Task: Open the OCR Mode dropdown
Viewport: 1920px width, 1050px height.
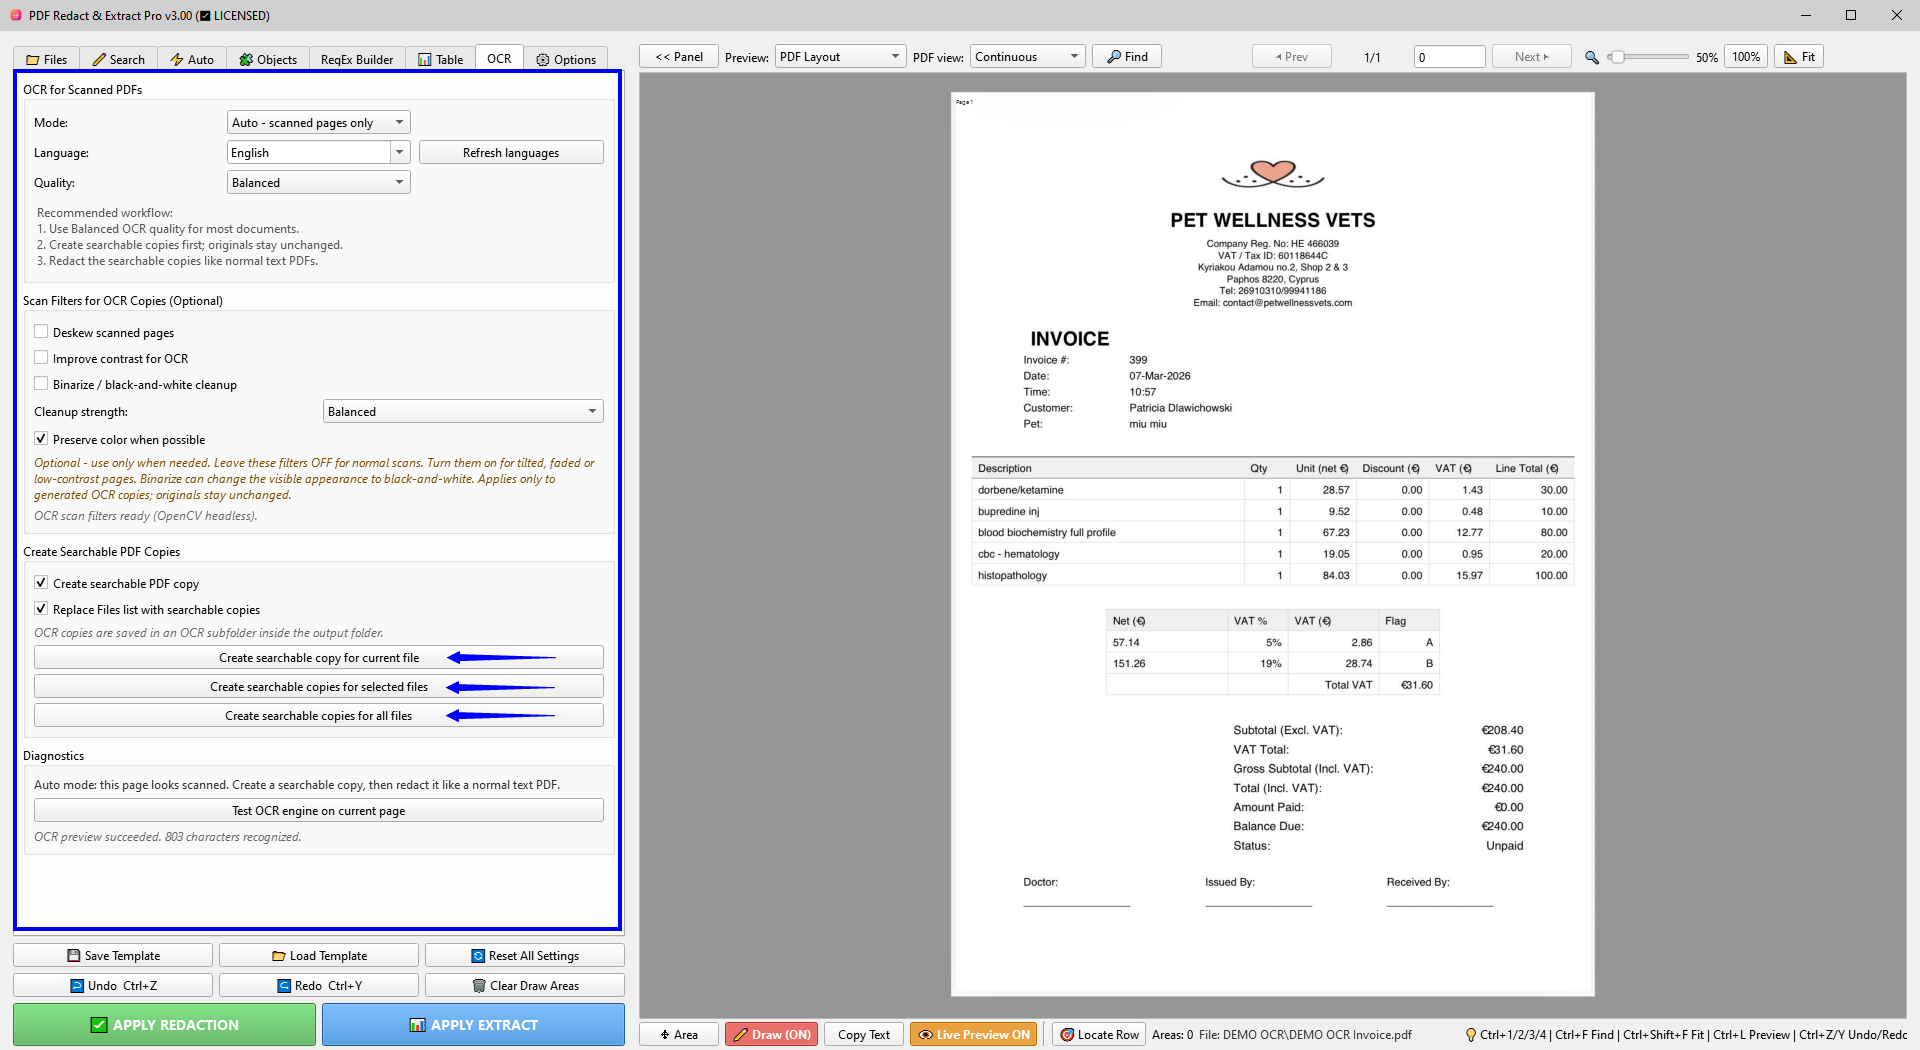Action: (318, 122)
